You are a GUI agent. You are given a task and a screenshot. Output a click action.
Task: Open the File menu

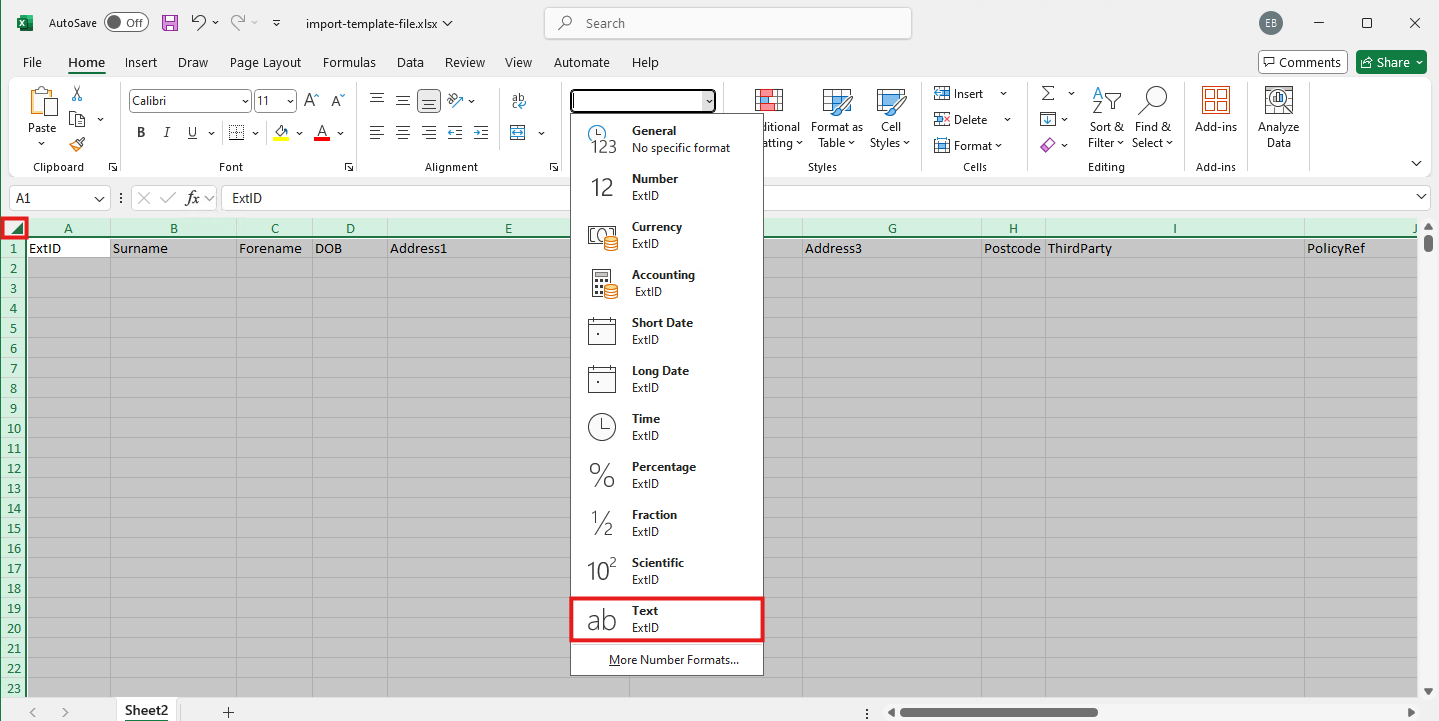tap(32, 62)
